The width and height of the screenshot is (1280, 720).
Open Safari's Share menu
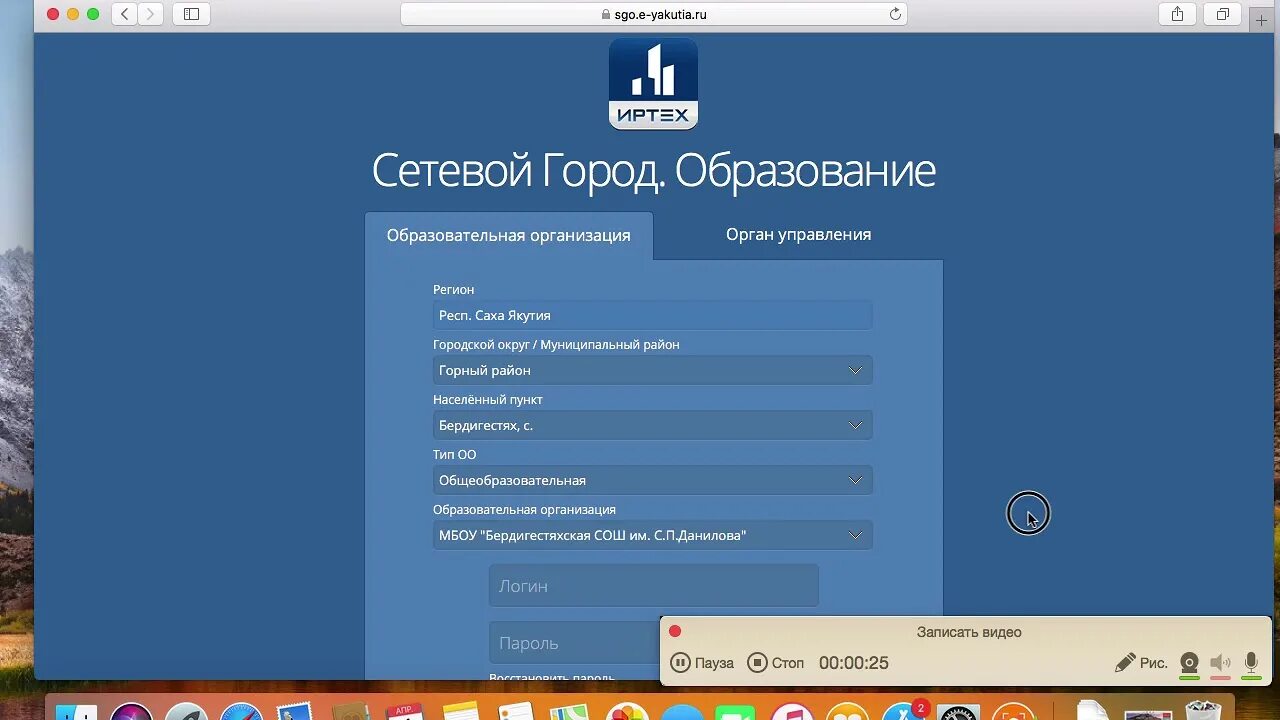click(x=1177, y=14)
